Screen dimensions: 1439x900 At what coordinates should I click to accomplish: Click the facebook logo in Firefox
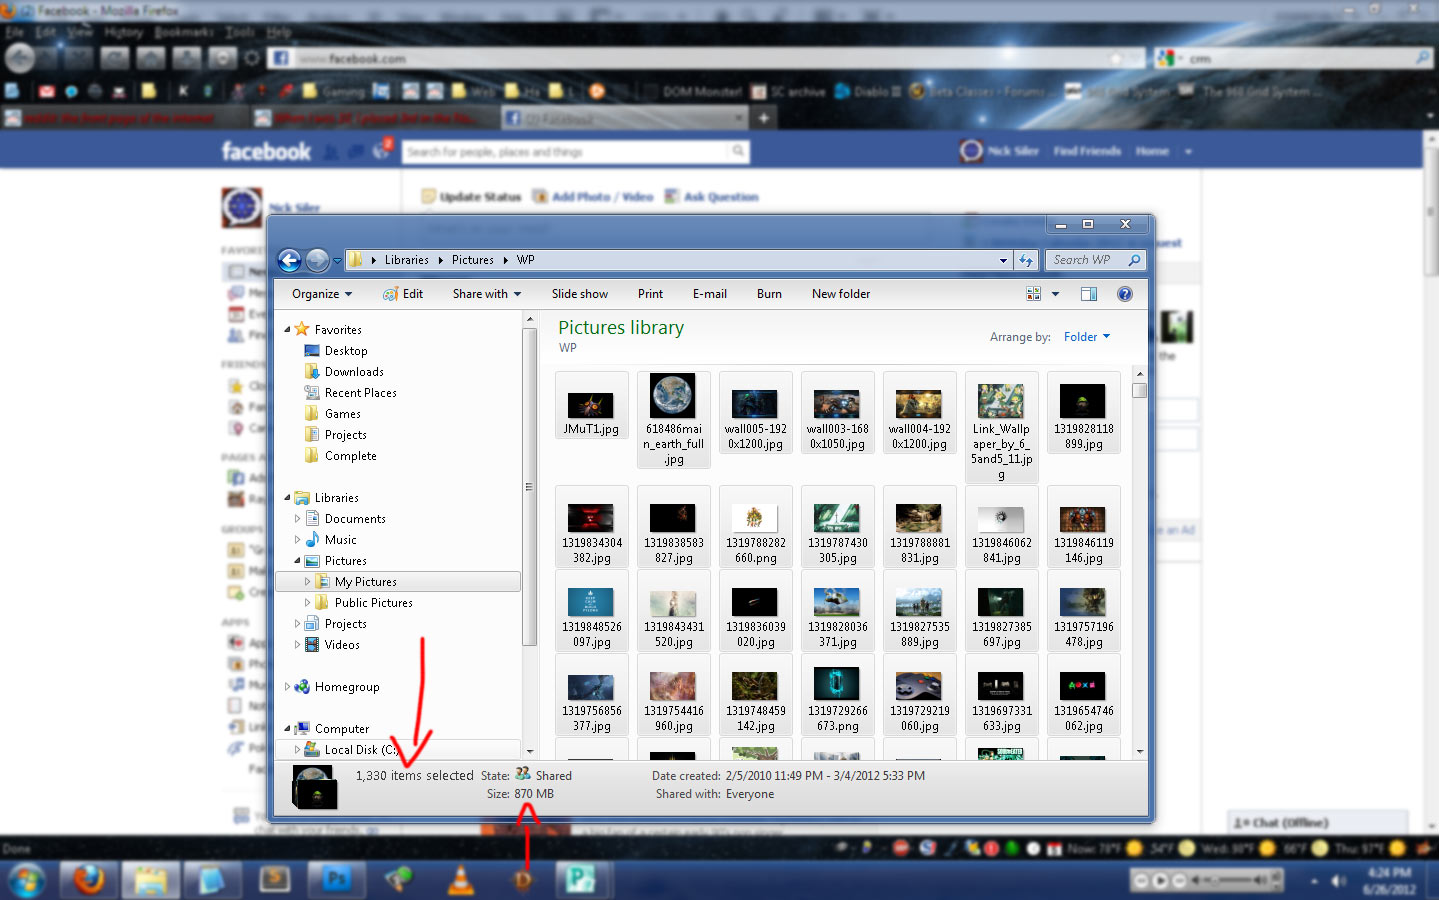266,152
